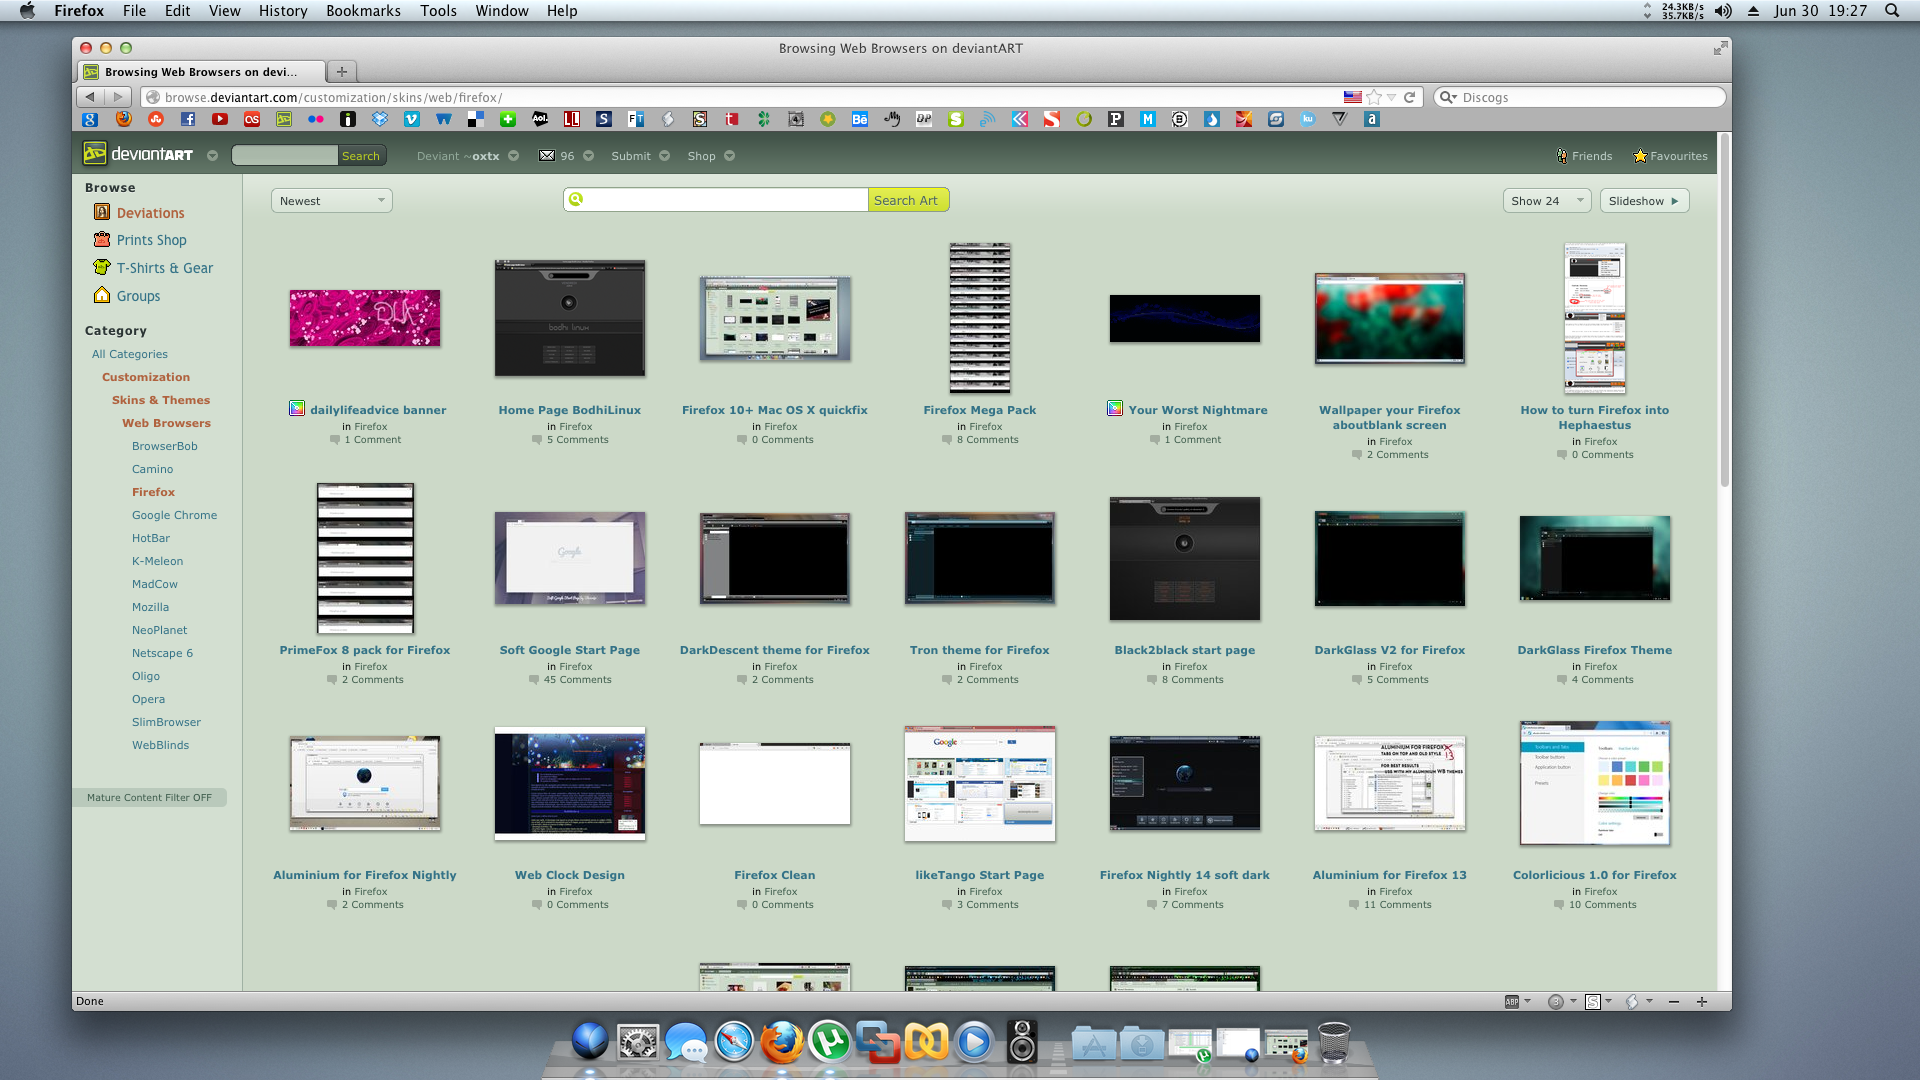Expand the deviantART logo menu arrow
1920x1080 pixels.
tap(212, 156)
